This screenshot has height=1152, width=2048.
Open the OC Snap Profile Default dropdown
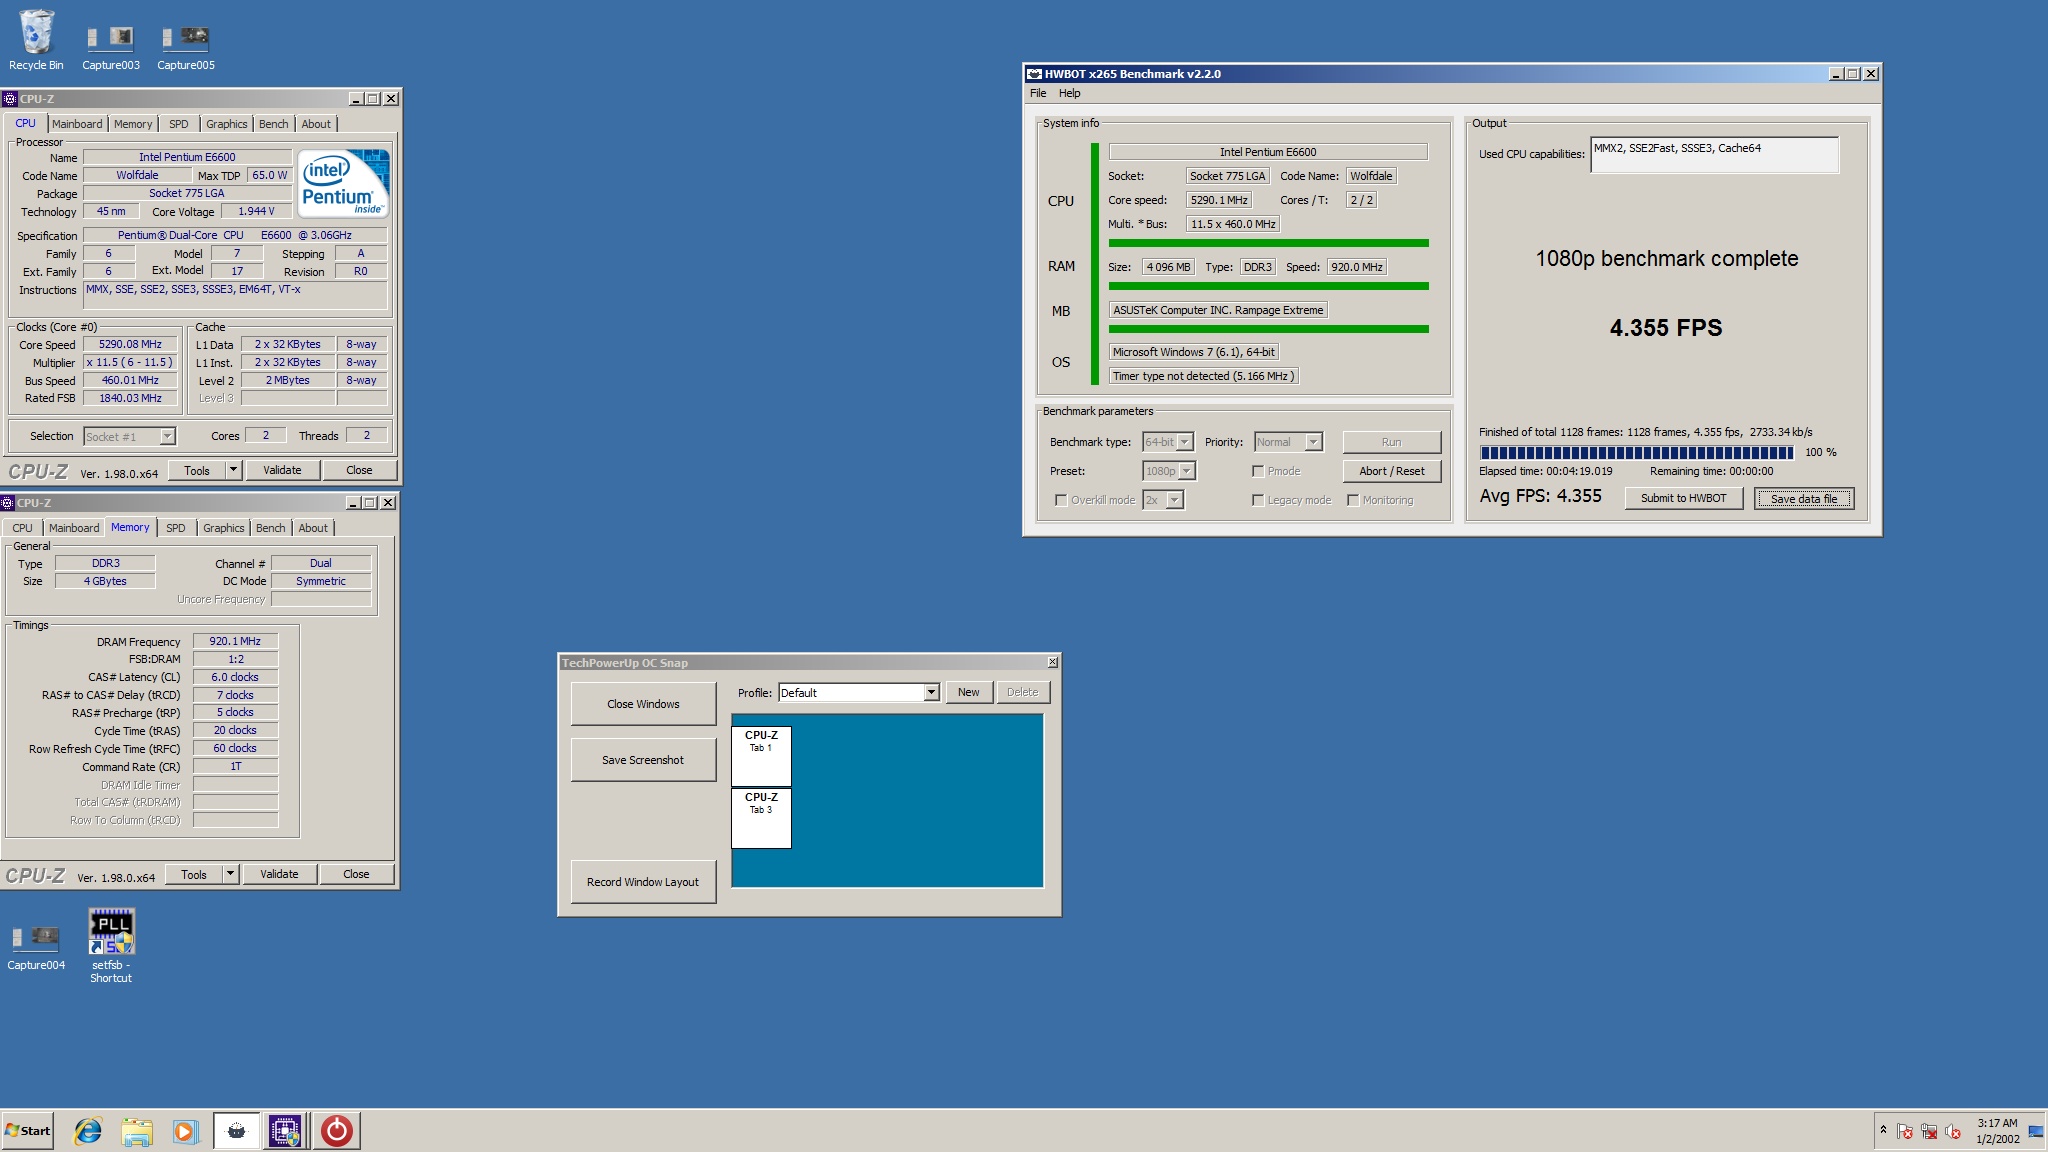(x=859, y=693)
